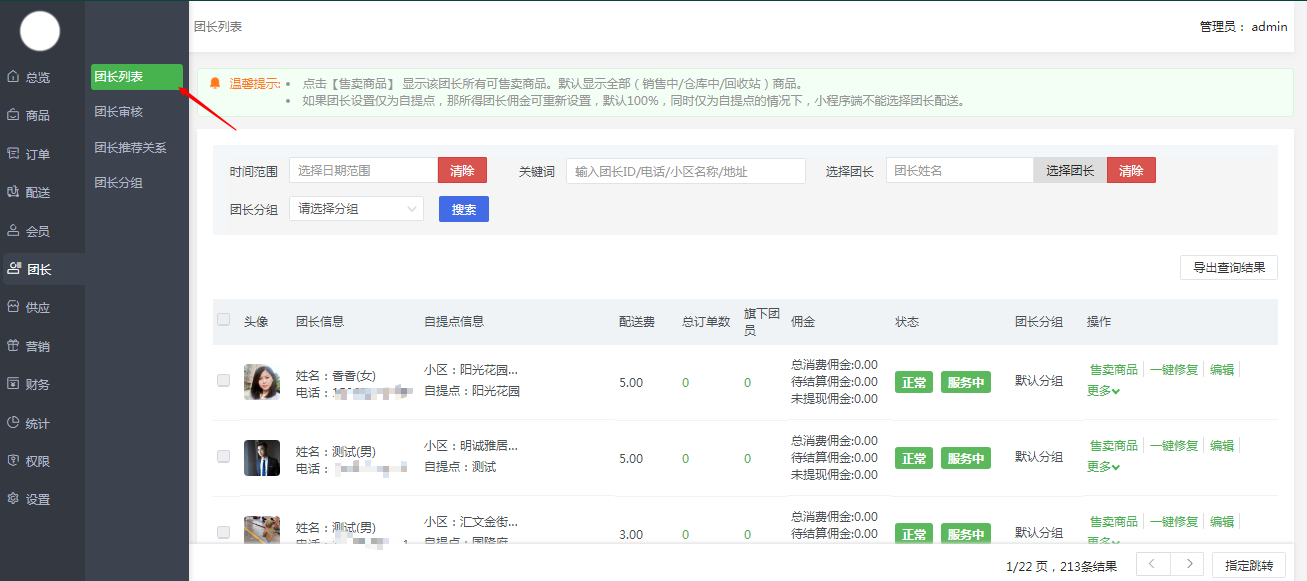
Task: Click the 服务中 badge in 香香 row
Action: [x=966, y=382]
